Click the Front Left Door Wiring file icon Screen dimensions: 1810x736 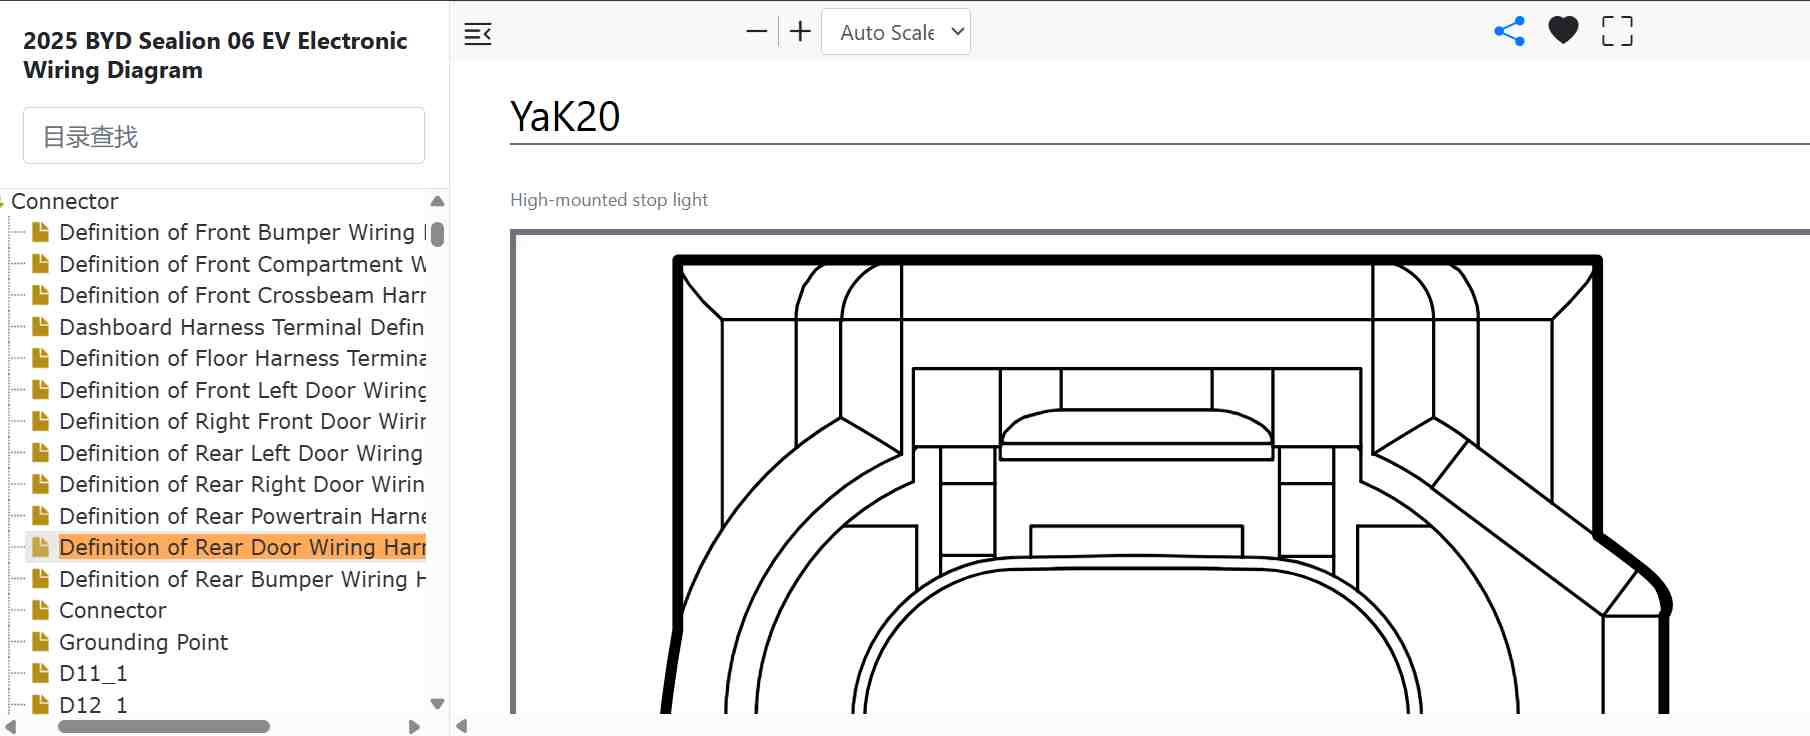41,390
